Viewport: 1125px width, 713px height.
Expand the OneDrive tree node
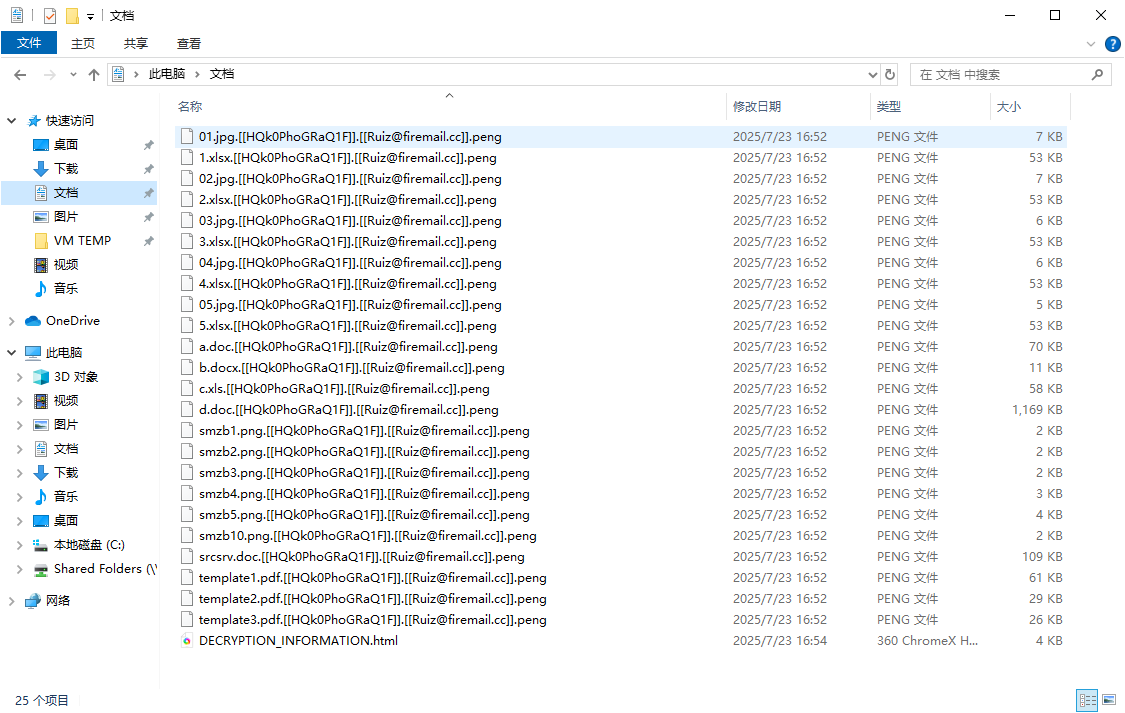(12, 321)
